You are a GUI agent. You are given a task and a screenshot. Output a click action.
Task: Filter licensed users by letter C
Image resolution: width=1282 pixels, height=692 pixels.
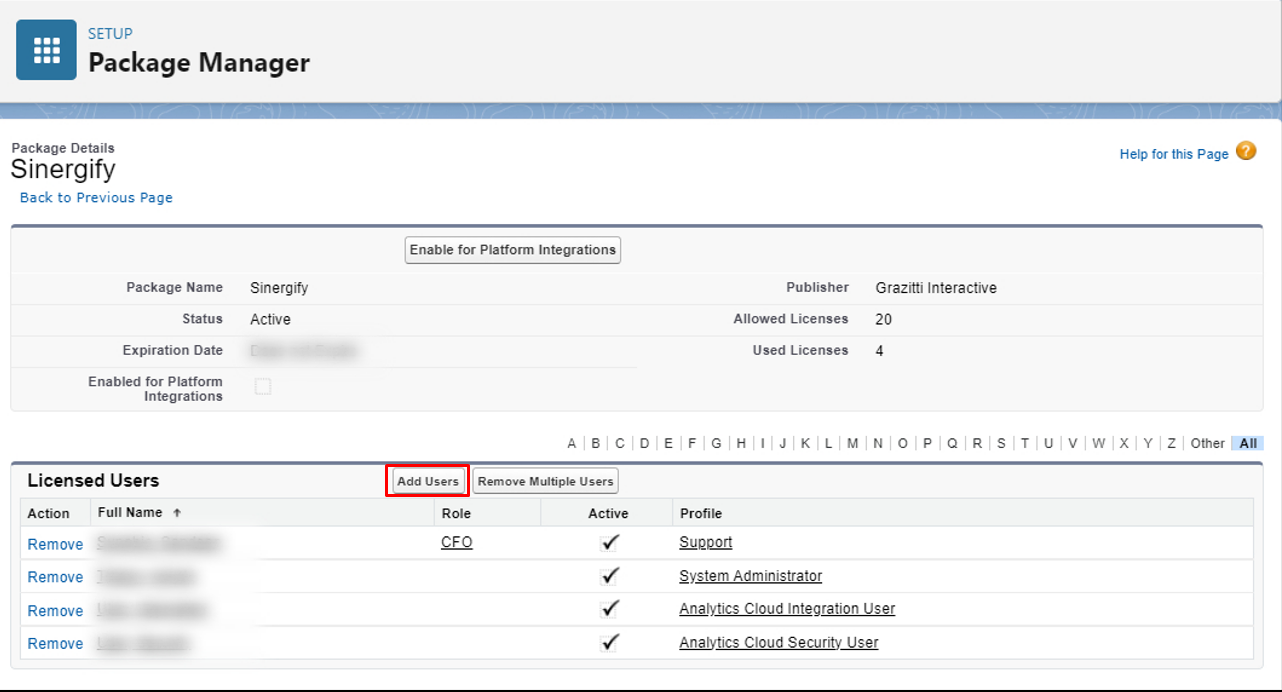click(620, 443)
